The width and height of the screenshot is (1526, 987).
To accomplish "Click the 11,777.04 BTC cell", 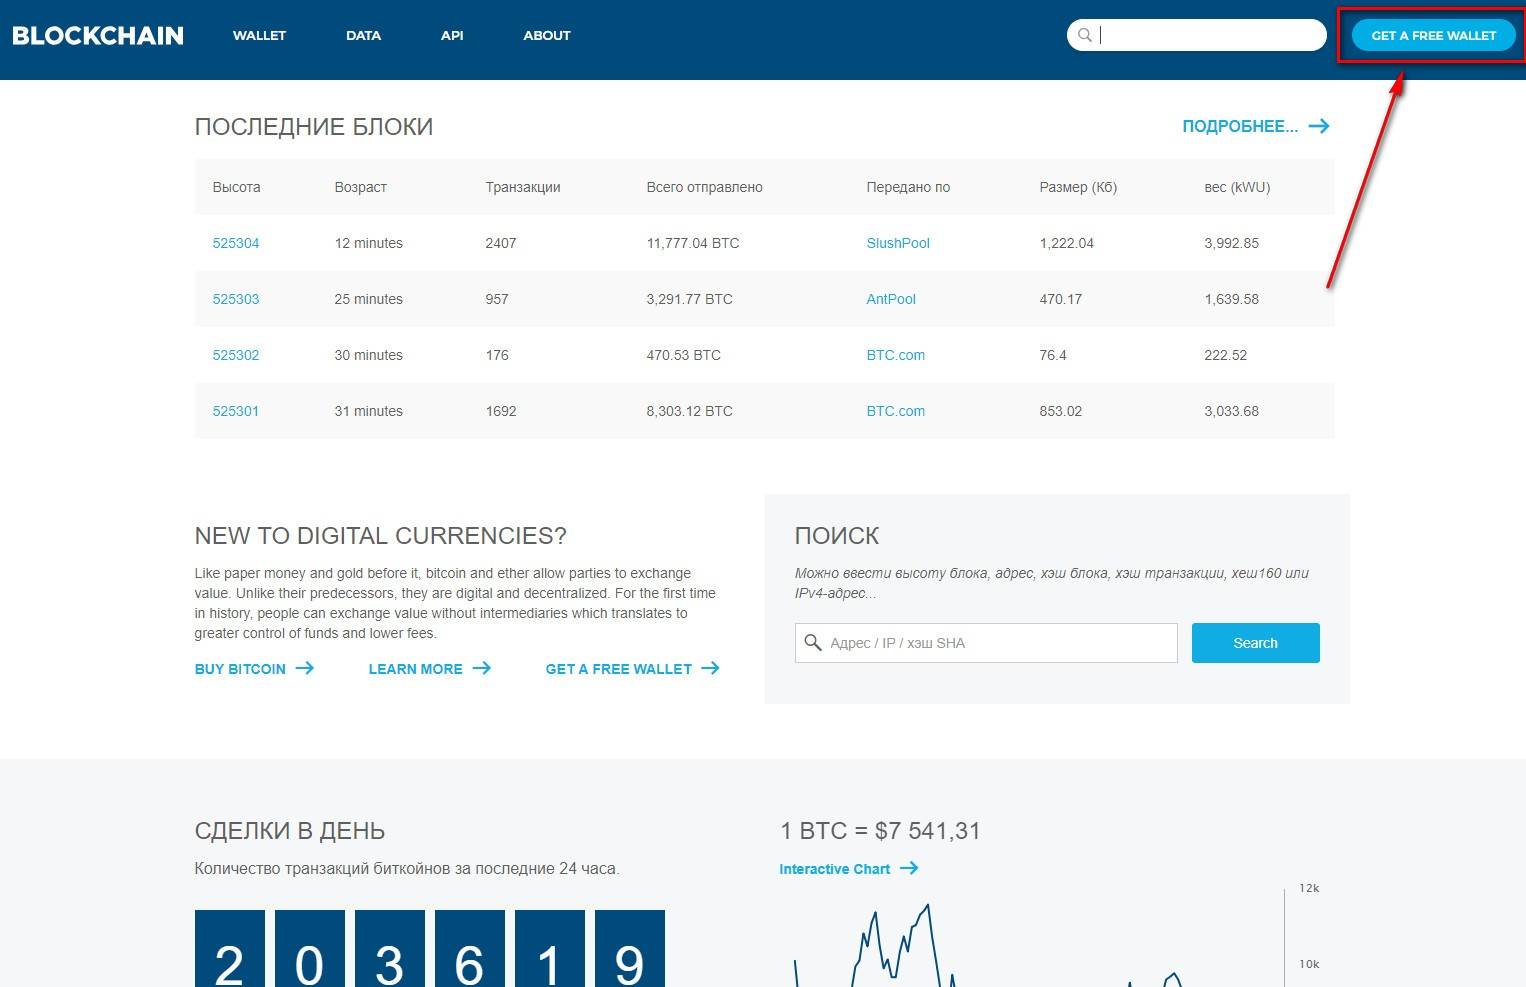I will tap(693, 243).
